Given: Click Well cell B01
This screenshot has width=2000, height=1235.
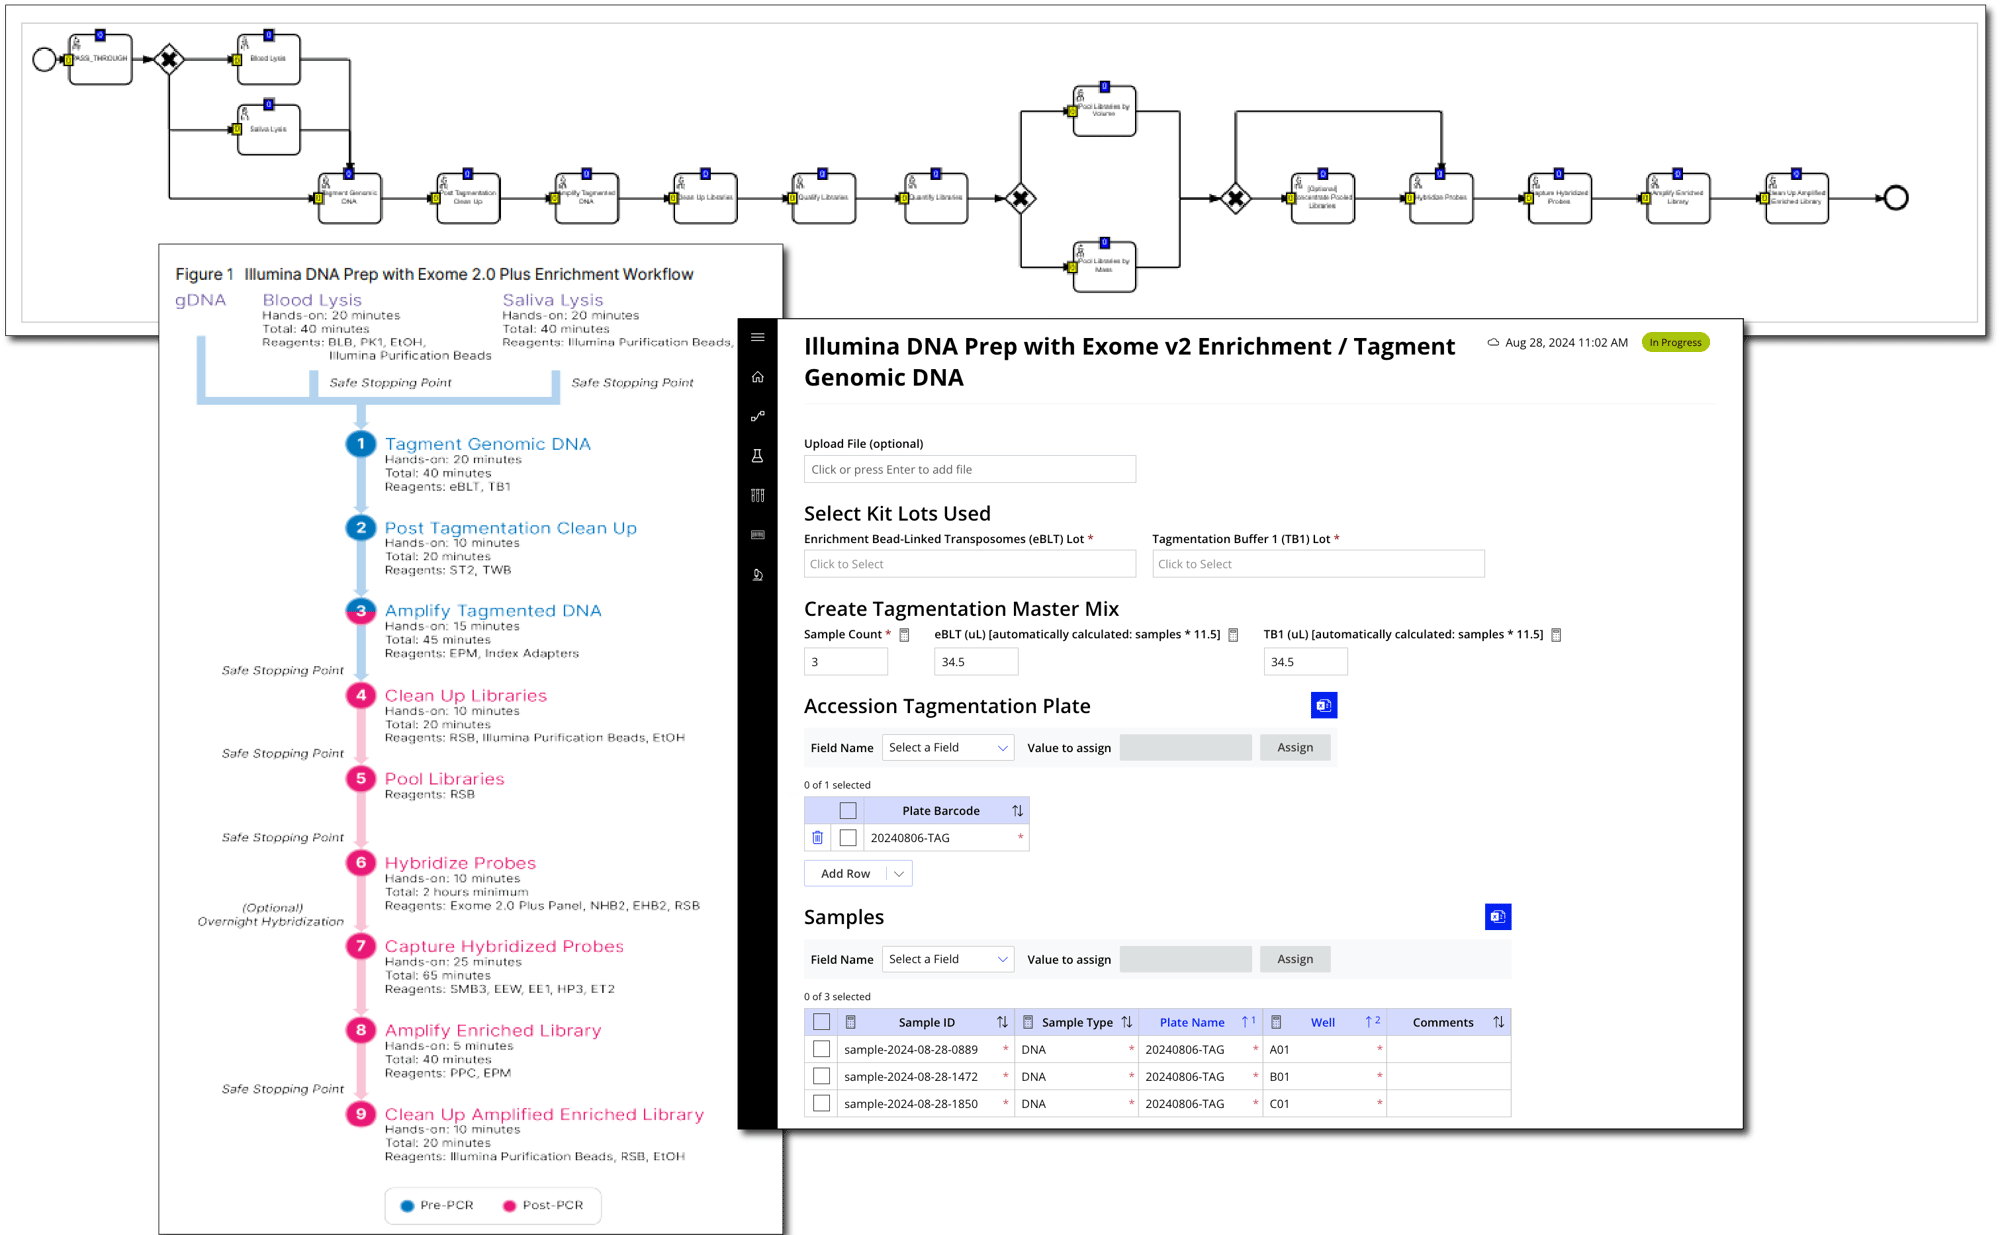Looking at the screenshot, I should pyautogui.click(x=1324, y=1076).
